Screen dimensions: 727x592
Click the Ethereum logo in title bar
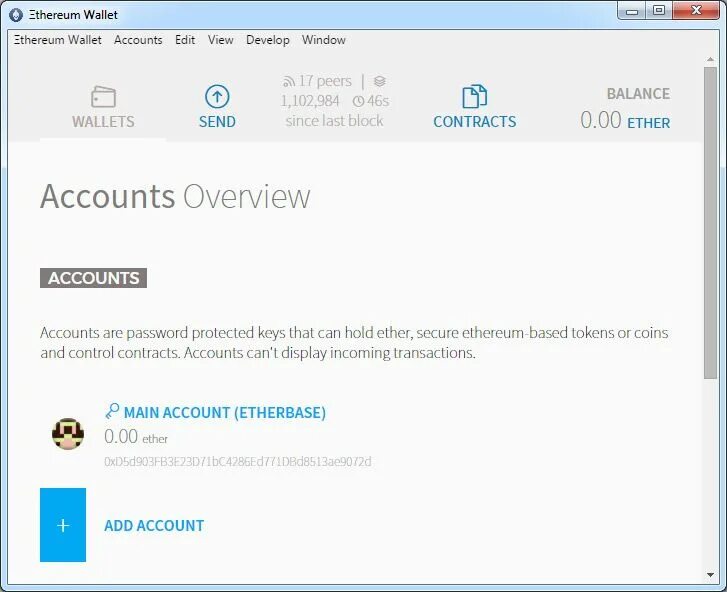(16, 15)
